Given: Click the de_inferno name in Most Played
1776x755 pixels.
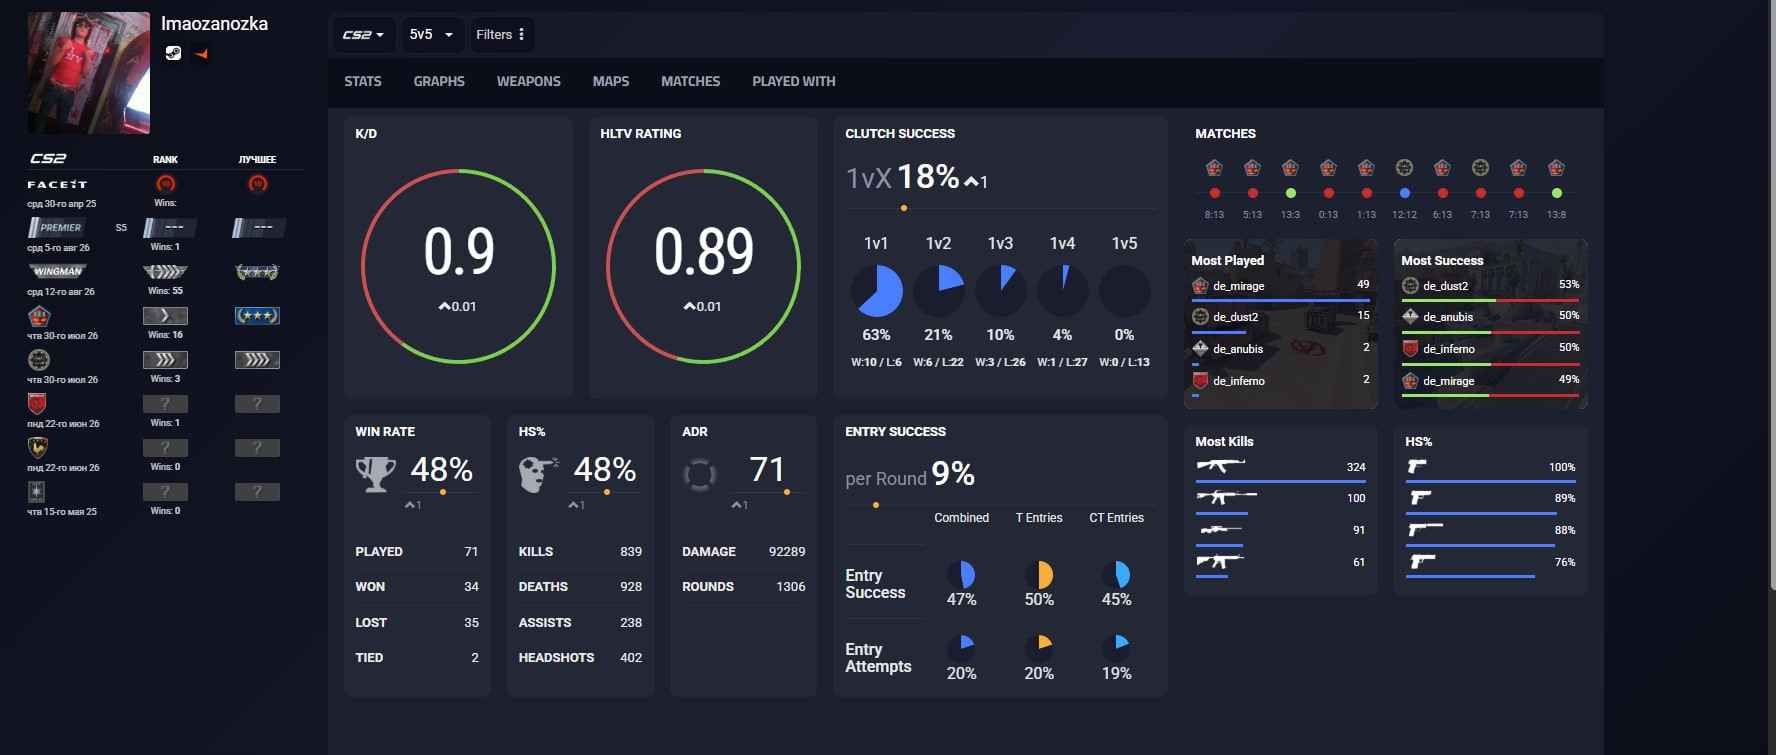Looking at the screenshot, I should click(1239, 381).
